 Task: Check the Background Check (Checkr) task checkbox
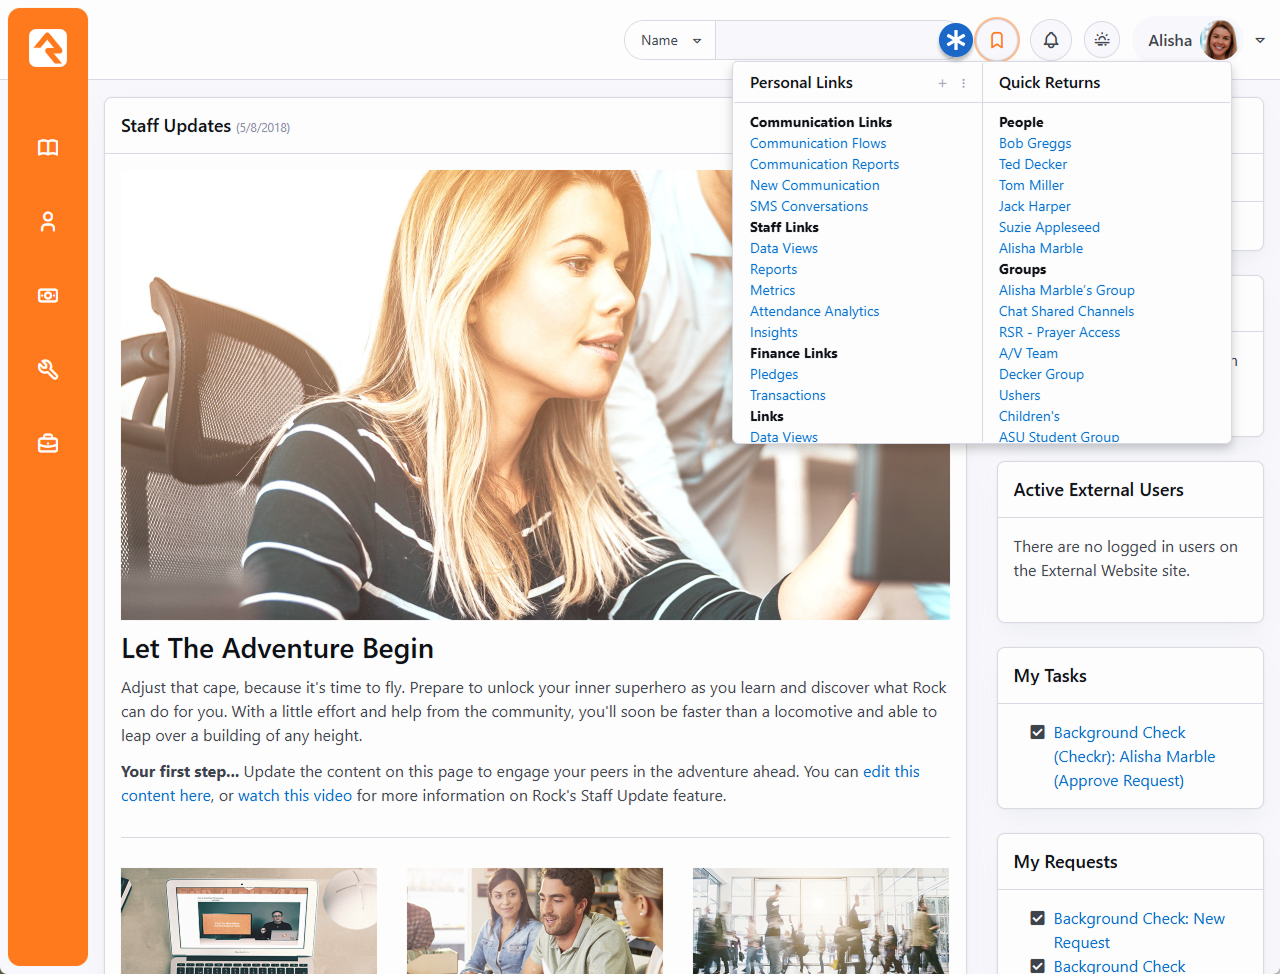(x=1037, y=732)
